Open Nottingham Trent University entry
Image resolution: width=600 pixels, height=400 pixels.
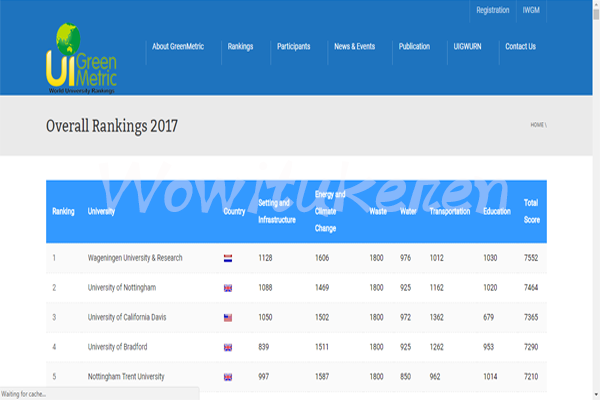pos(126,376)
